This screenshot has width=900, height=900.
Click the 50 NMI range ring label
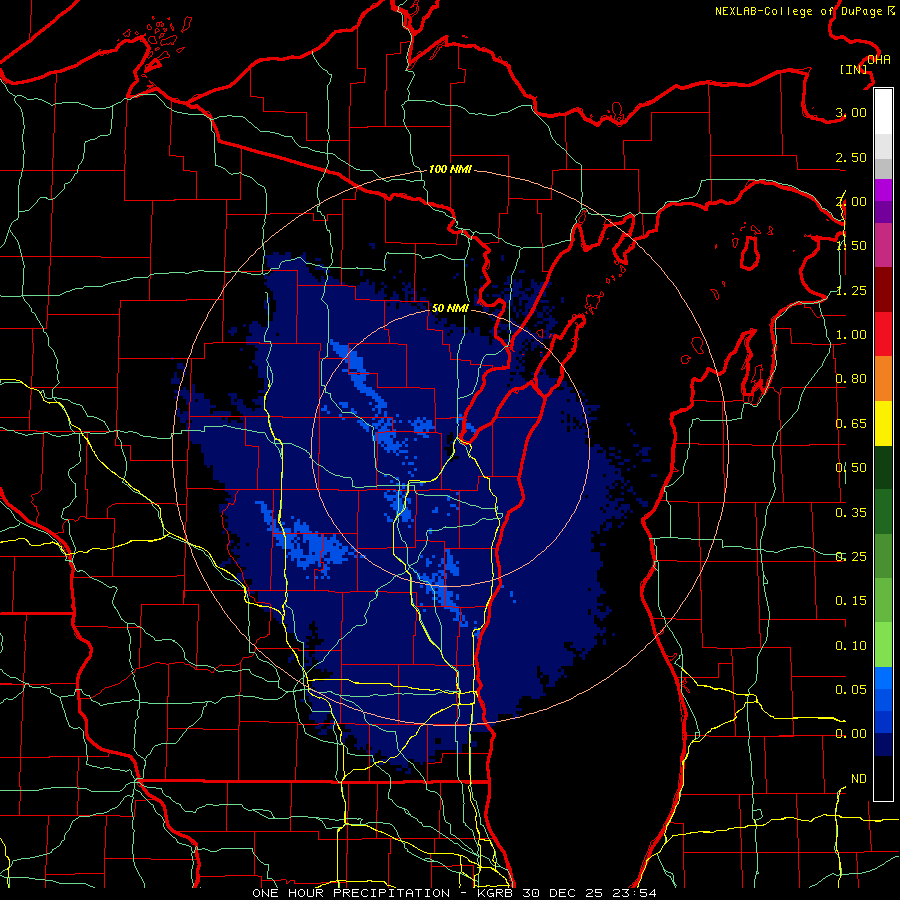450,308
